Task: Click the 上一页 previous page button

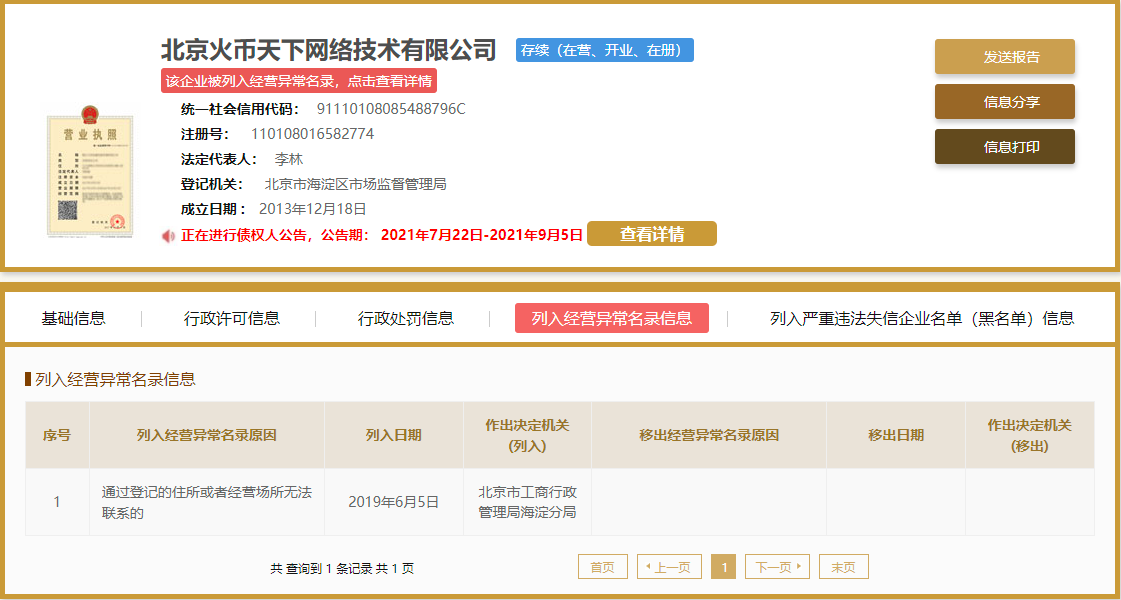Action: [x=669, y=566]
